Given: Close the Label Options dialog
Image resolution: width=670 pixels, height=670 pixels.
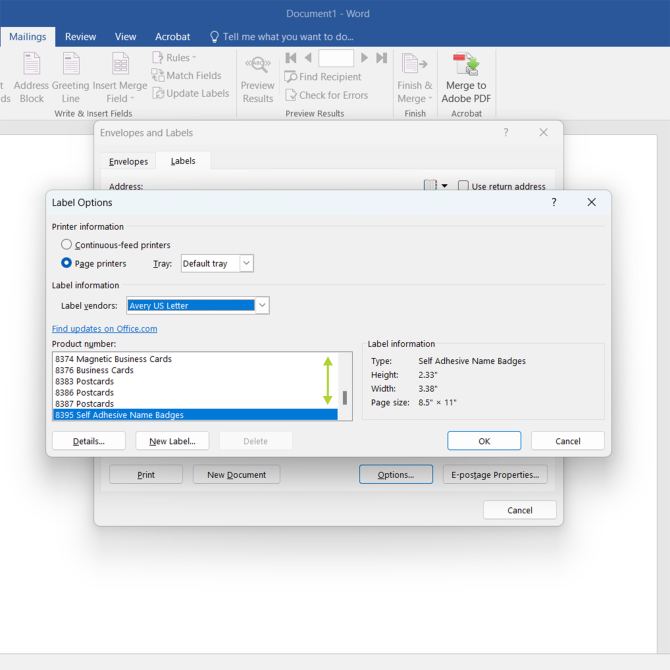Looking at the screenshot, I should [591, 202].
